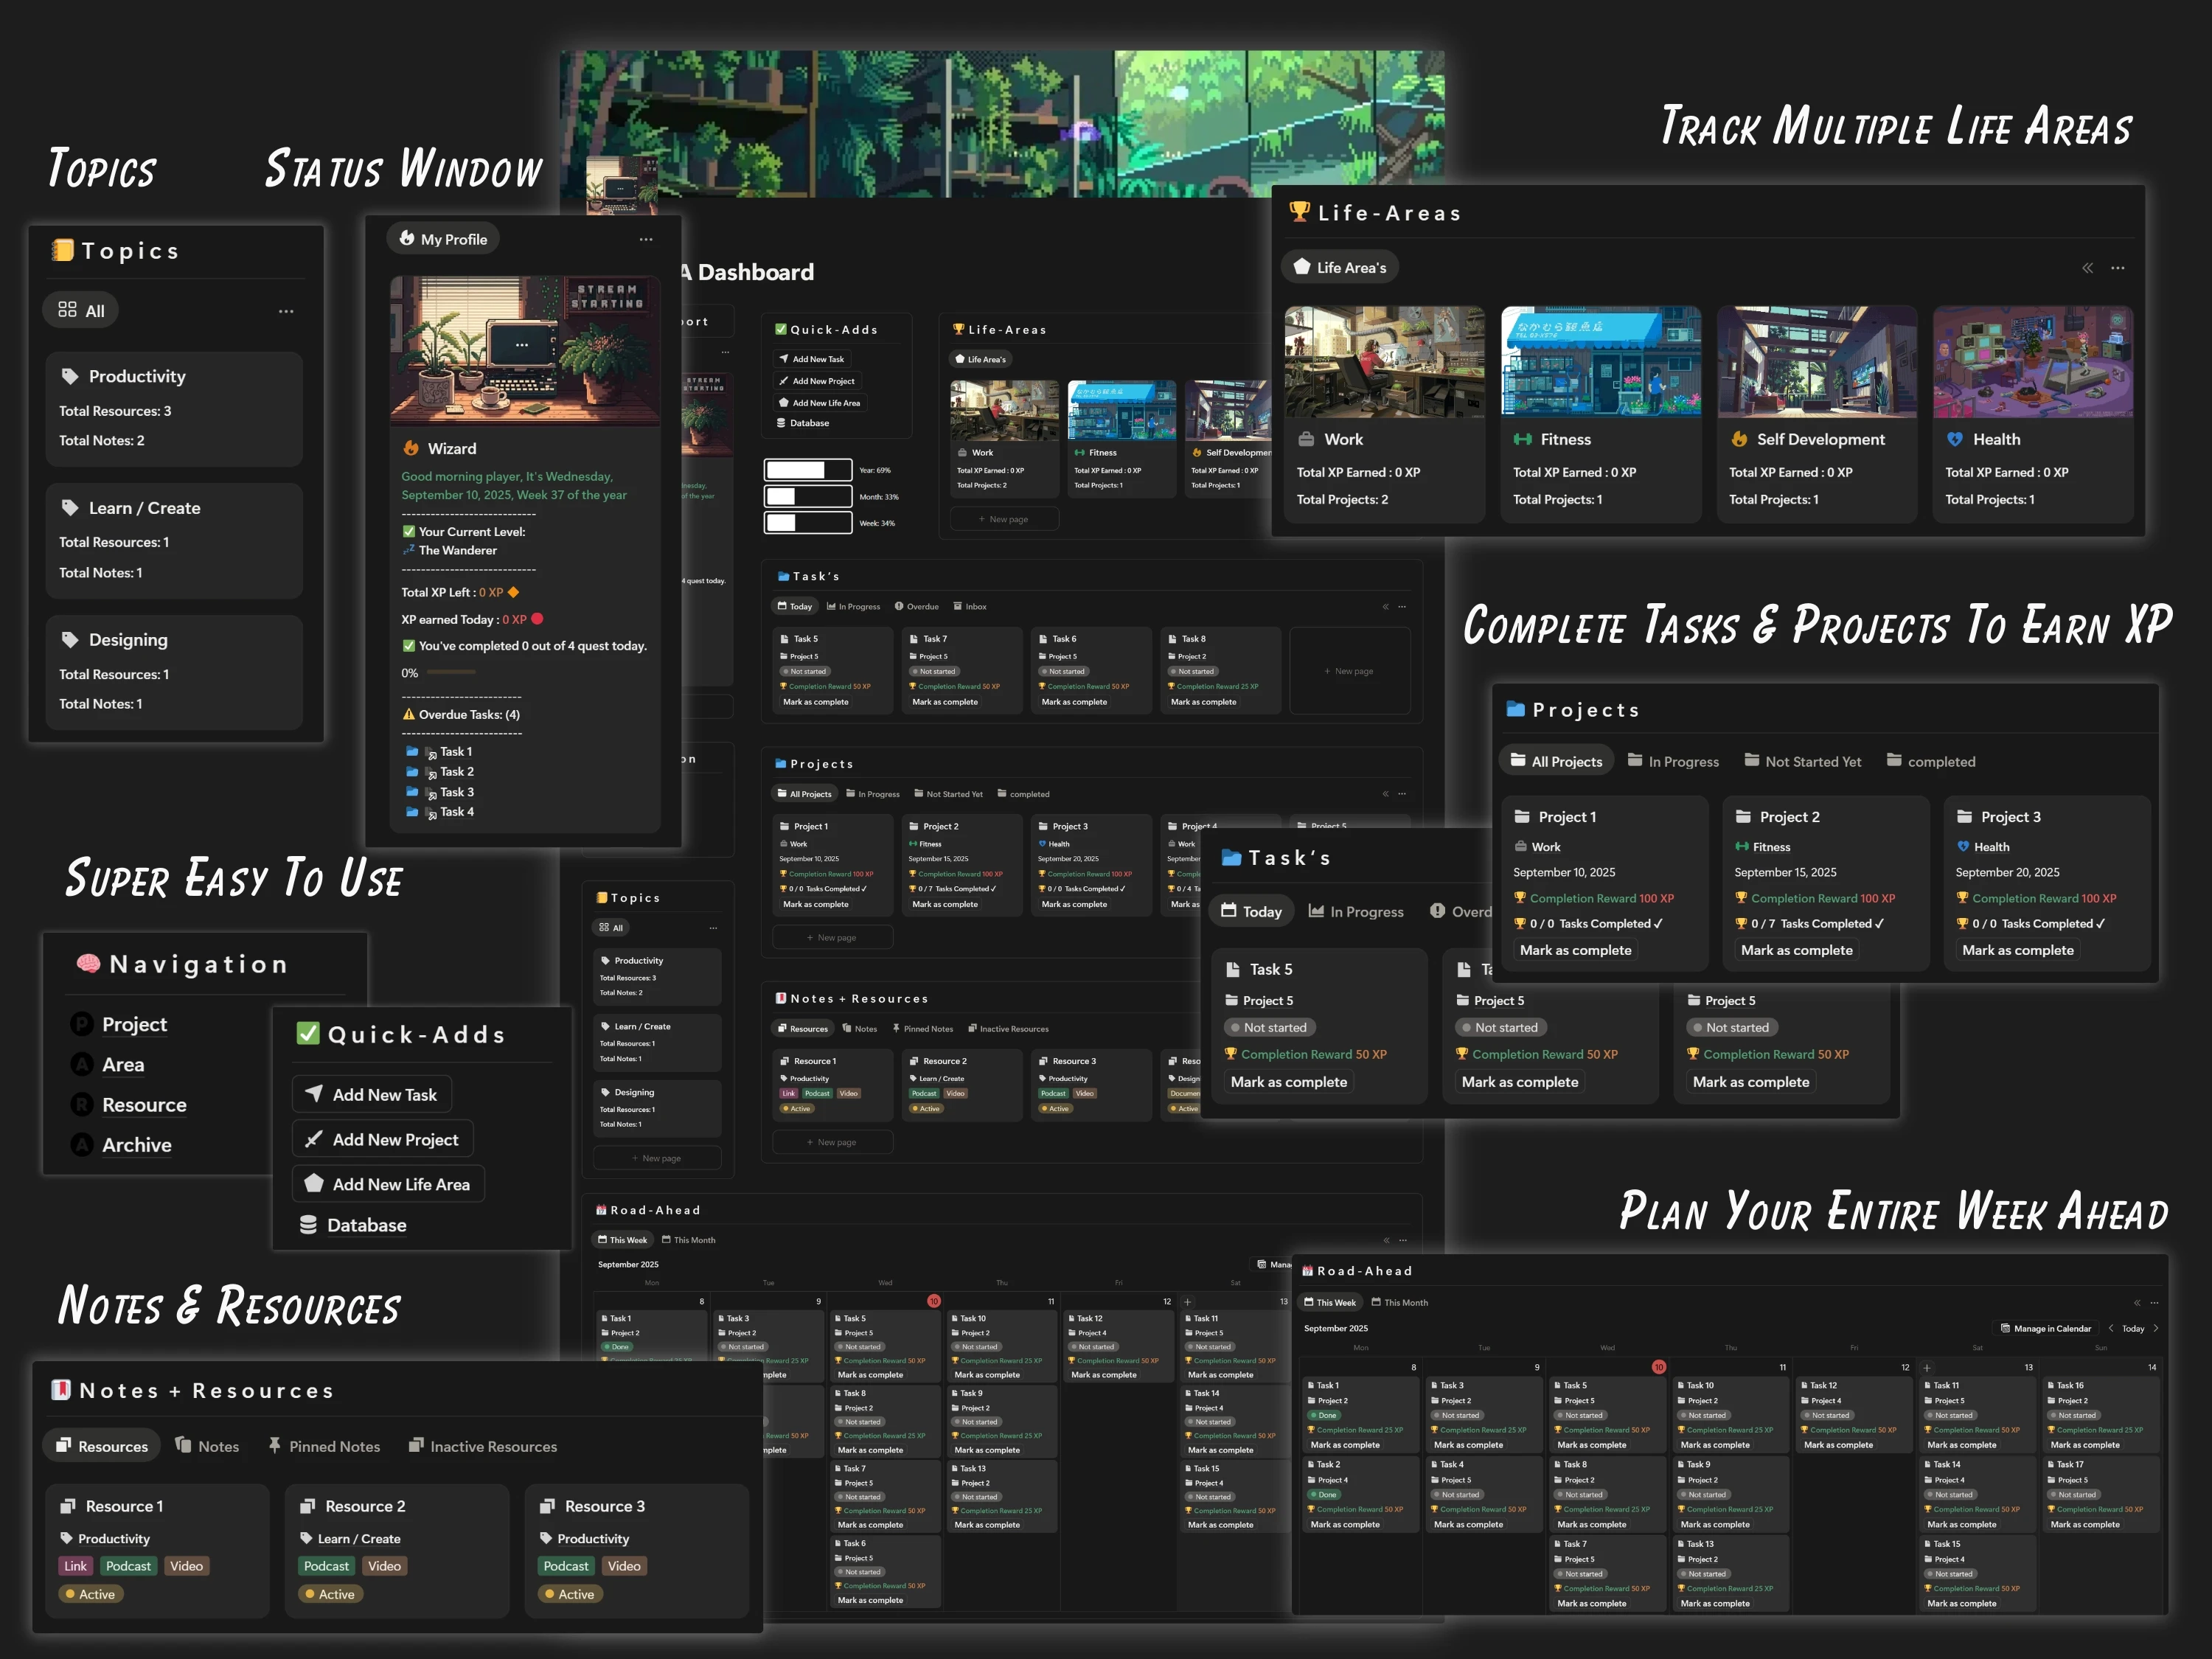Click the double chevron in dashboard Task's section
The width and height of the screenshot is (2212, 1659).
(x=1385, y=607)
